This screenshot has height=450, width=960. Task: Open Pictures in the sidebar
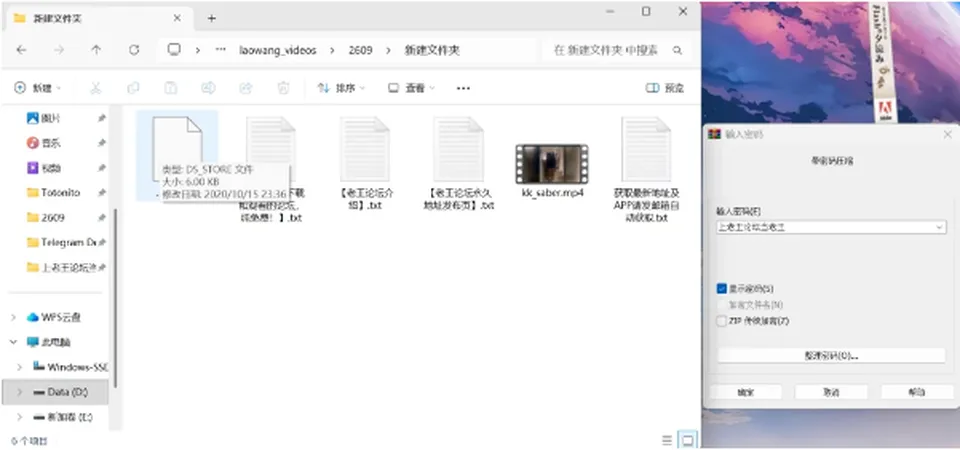pyautogui.click(x=51, y=118)
